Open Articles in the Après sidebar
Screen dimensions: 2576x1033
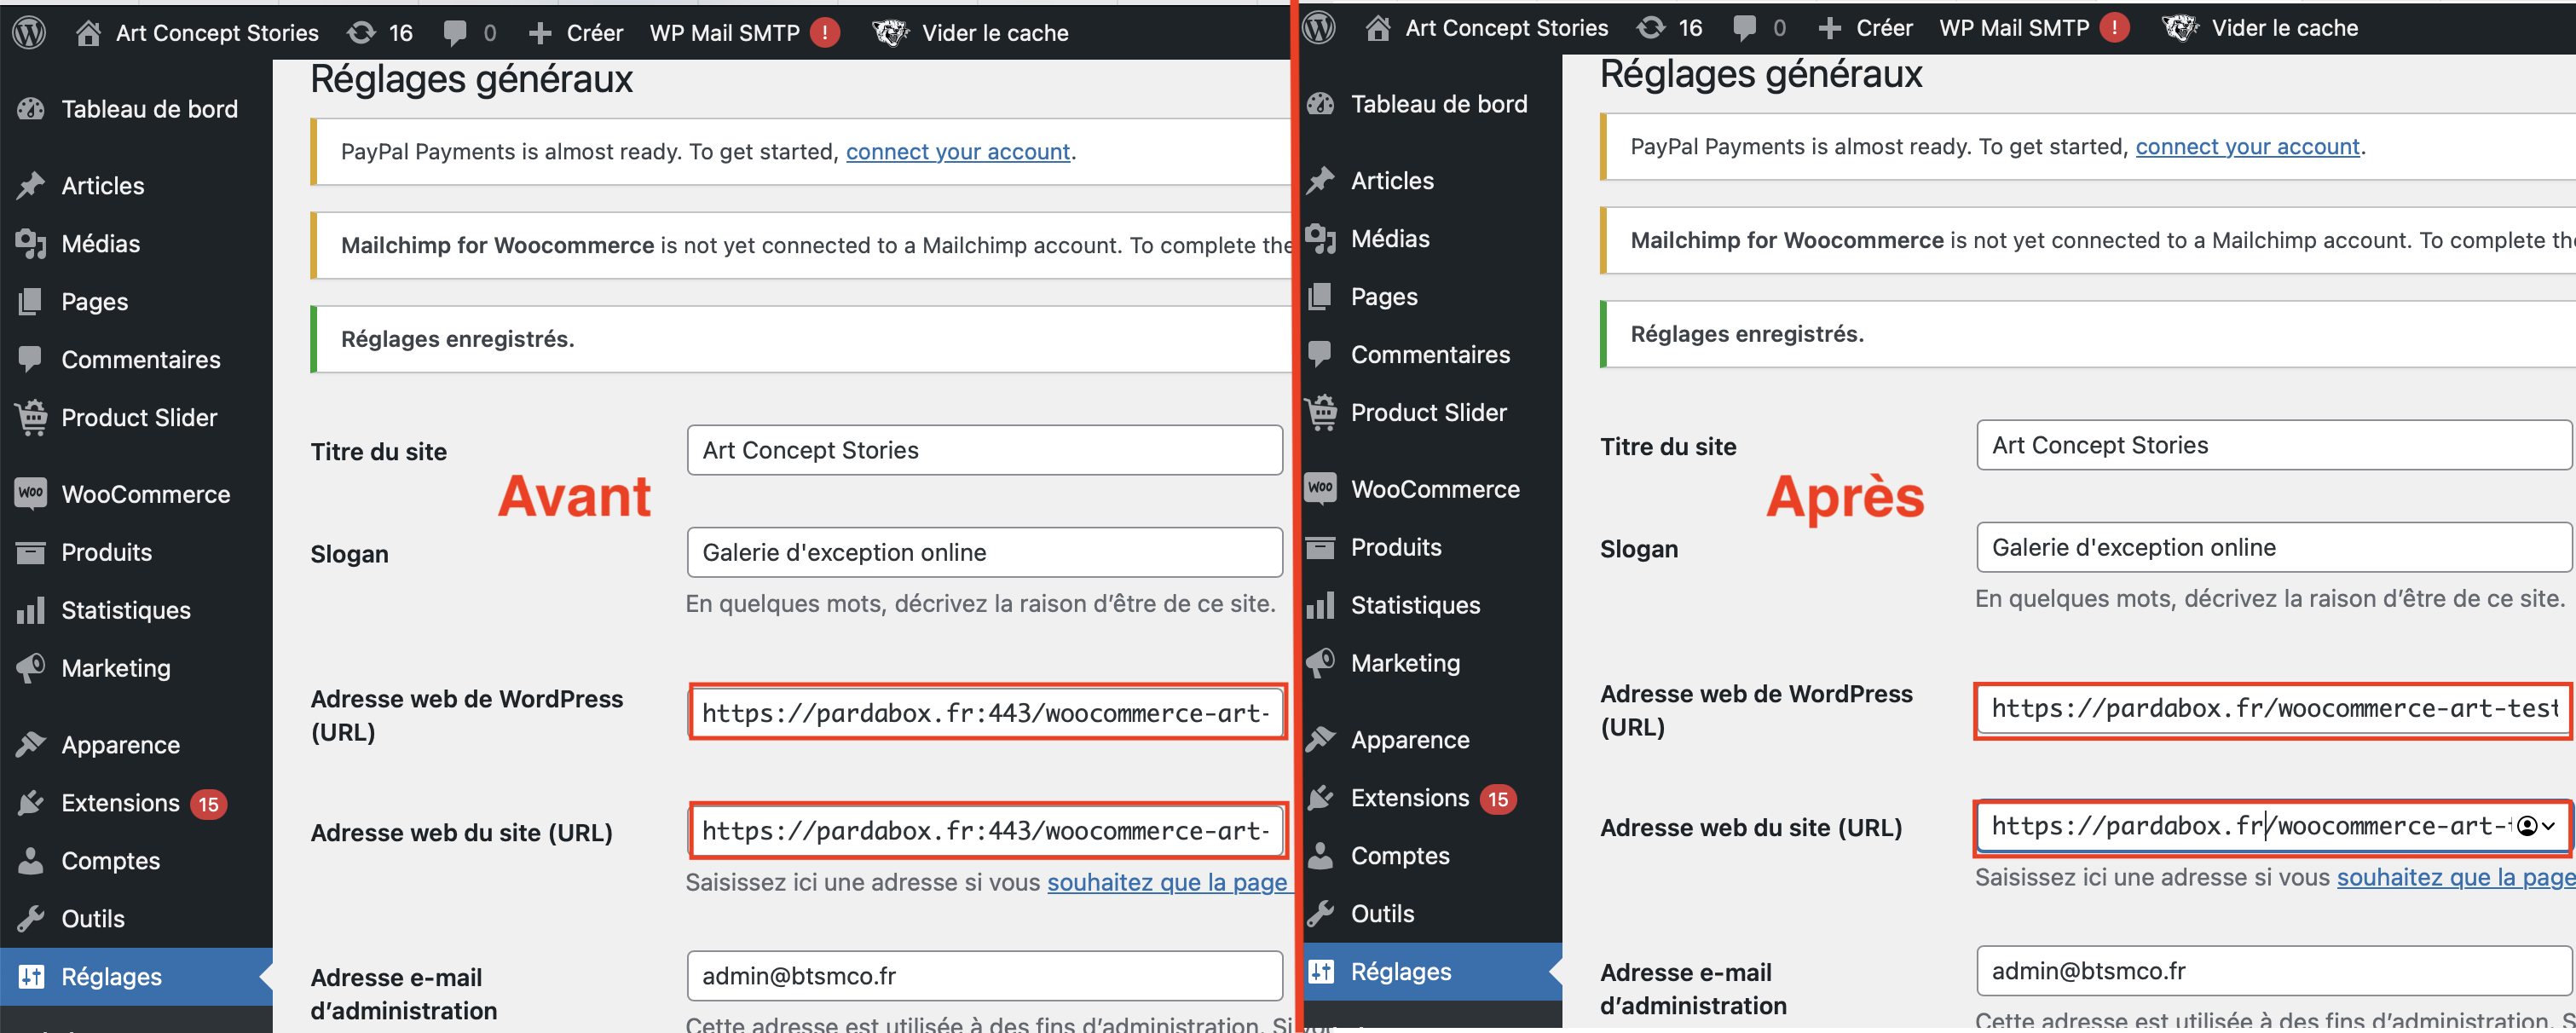[1392, 181]
